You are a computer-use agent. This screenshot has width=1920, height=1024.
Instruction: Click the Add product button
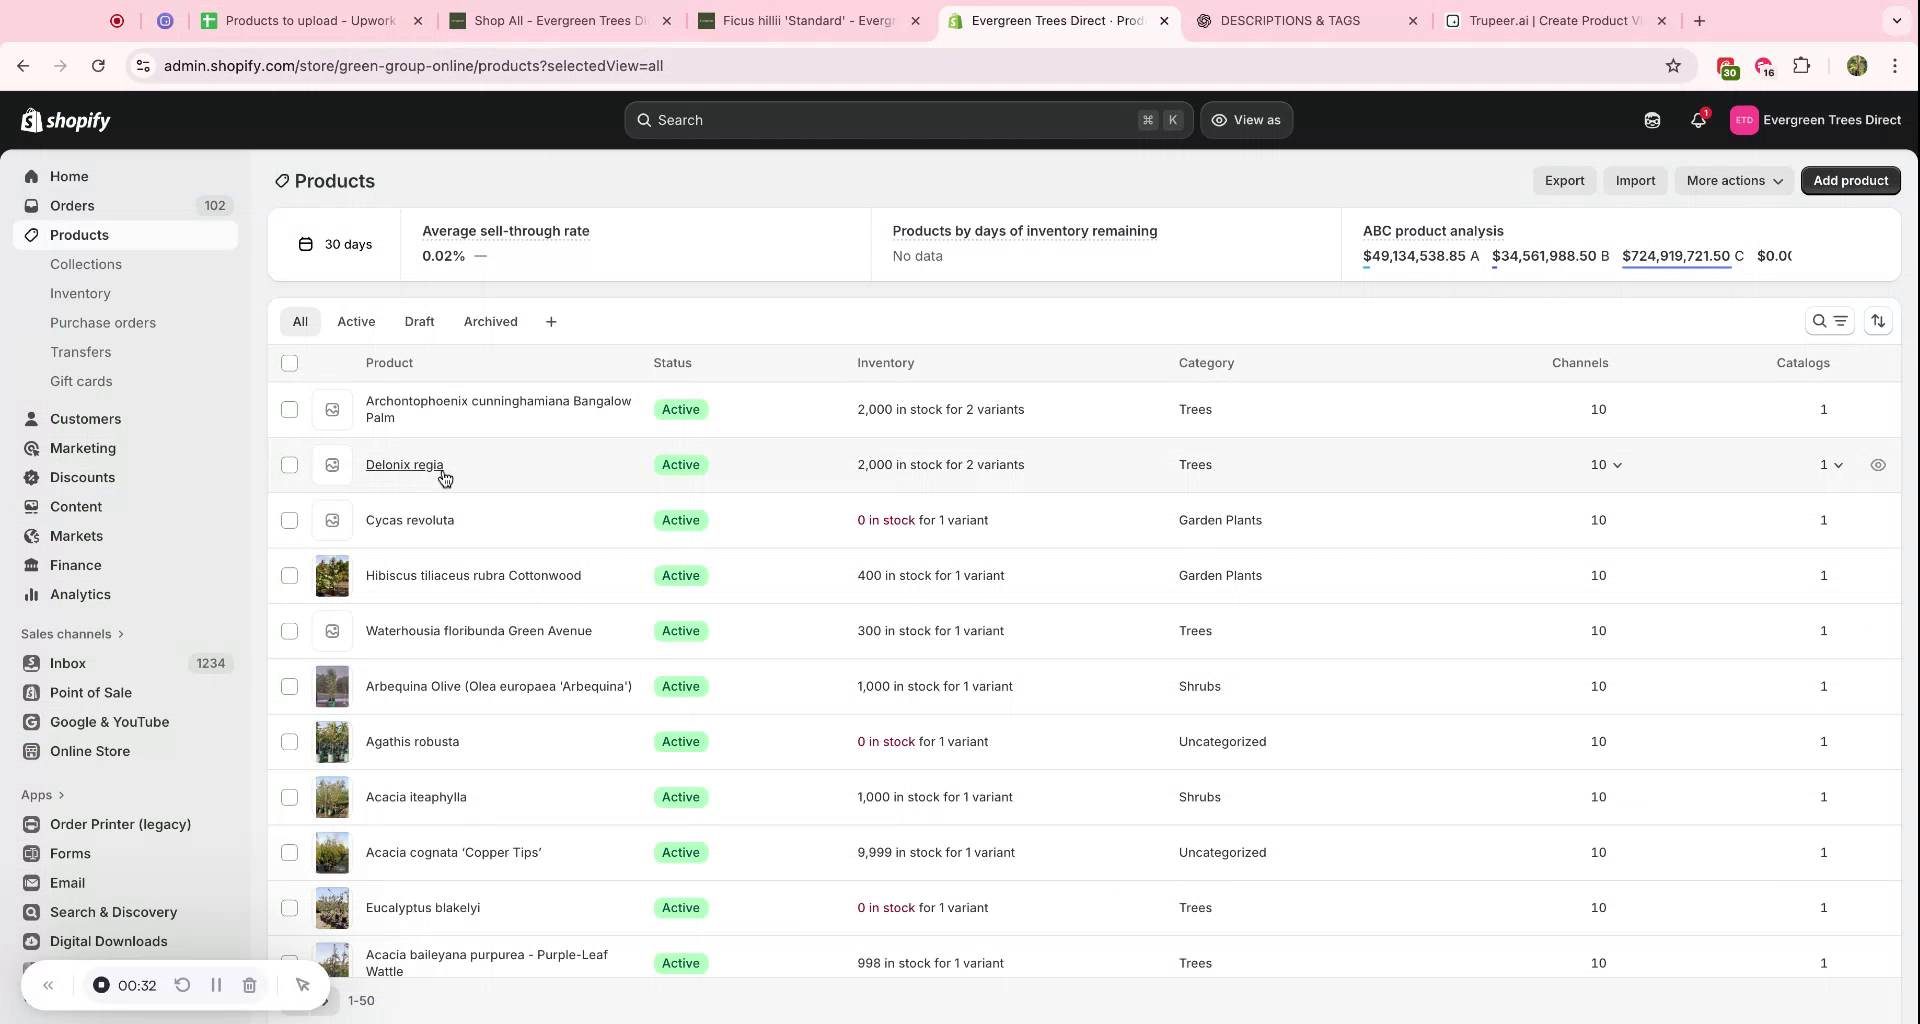(1850, 181)
